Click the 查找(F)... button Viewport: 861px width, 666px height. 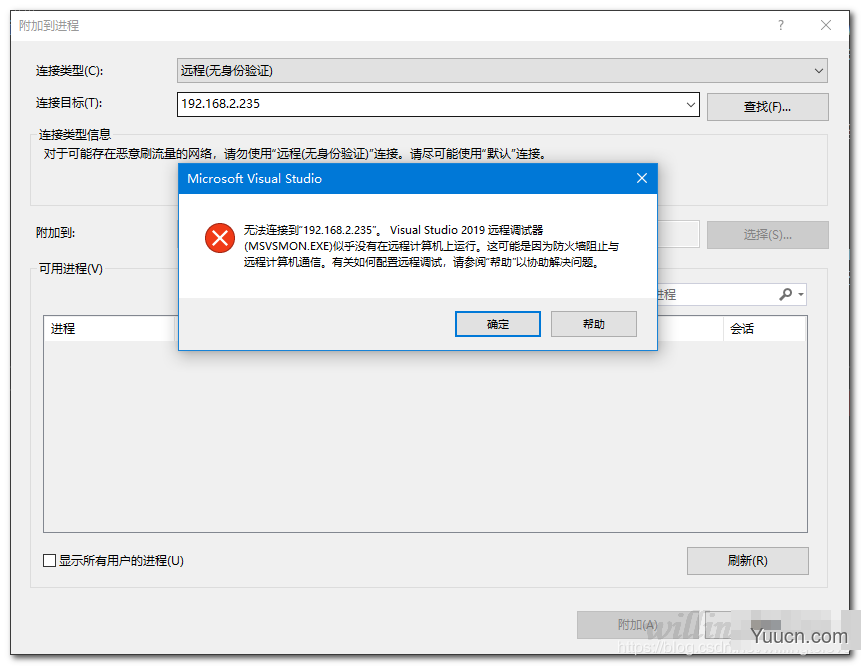767,107
